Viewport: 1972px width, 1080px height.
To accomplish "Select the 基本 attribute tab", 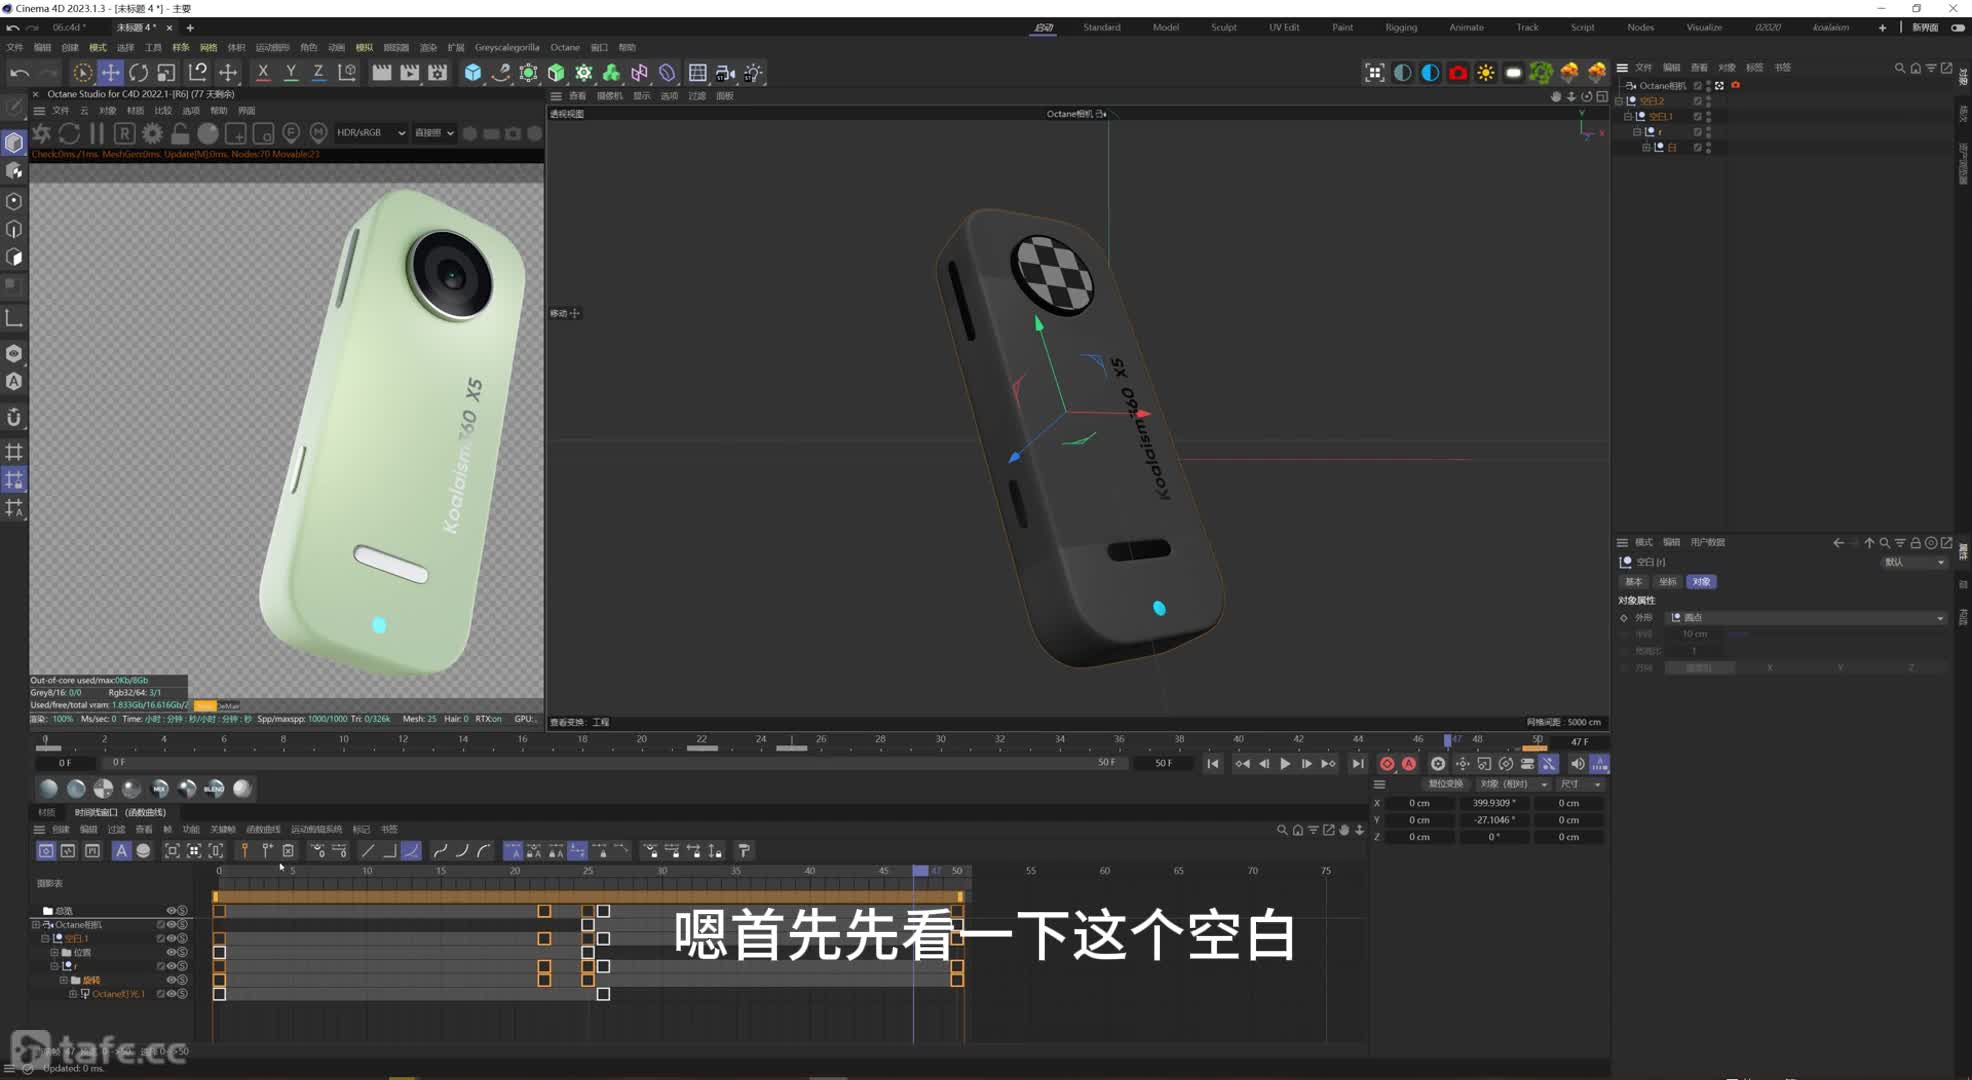I will 1633,581.
